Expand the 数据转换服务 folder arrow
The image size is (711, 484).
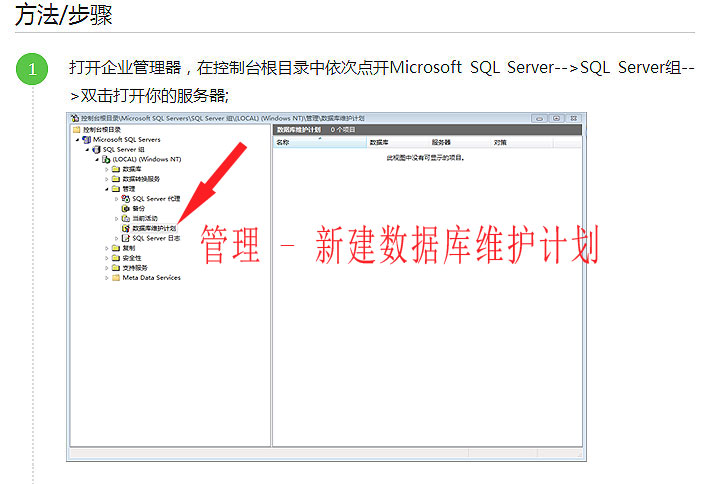[107, 179]
